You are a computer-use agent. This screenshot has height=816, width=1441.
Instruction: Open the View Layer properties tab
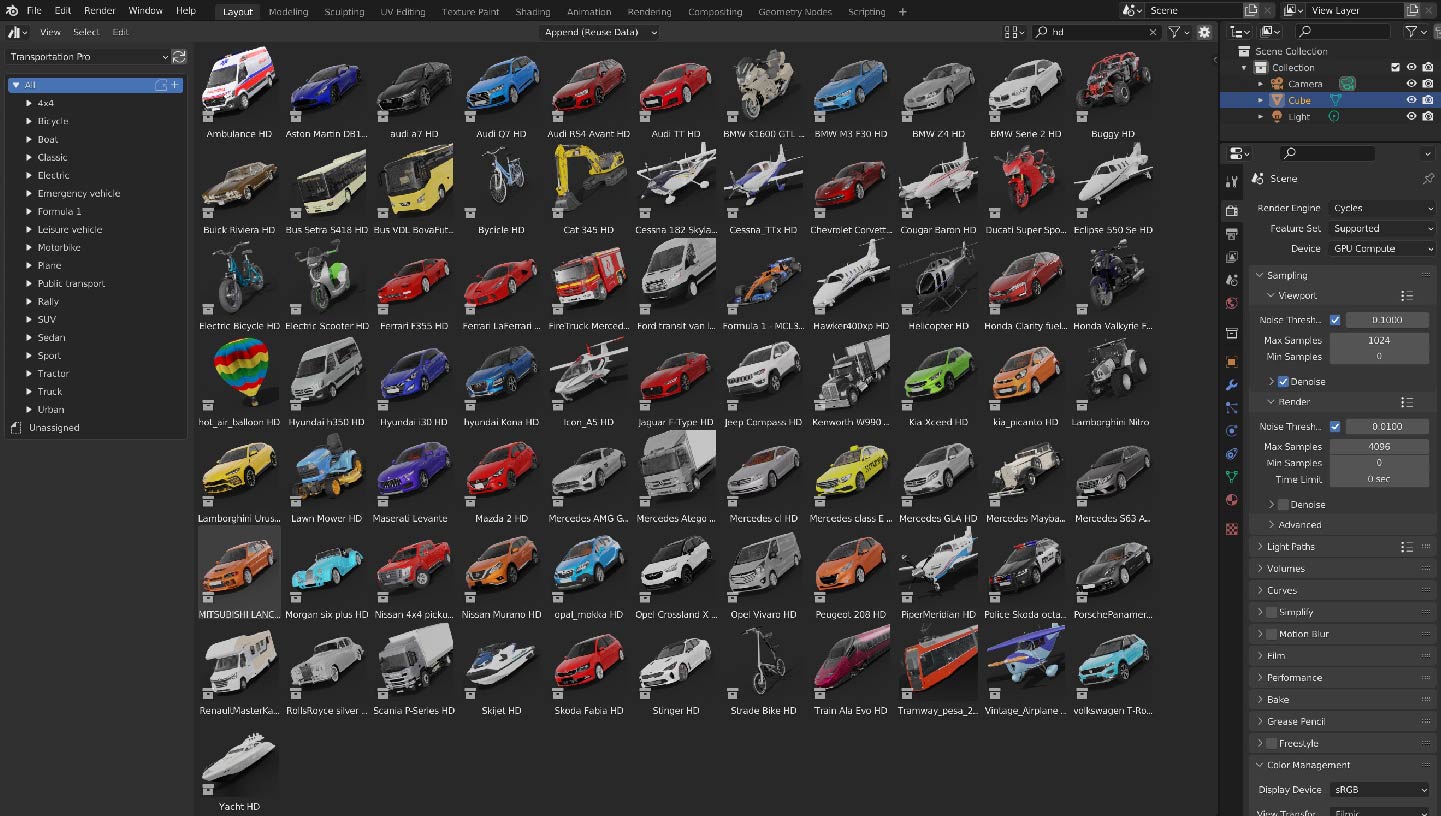click(x=1232, y=257)
